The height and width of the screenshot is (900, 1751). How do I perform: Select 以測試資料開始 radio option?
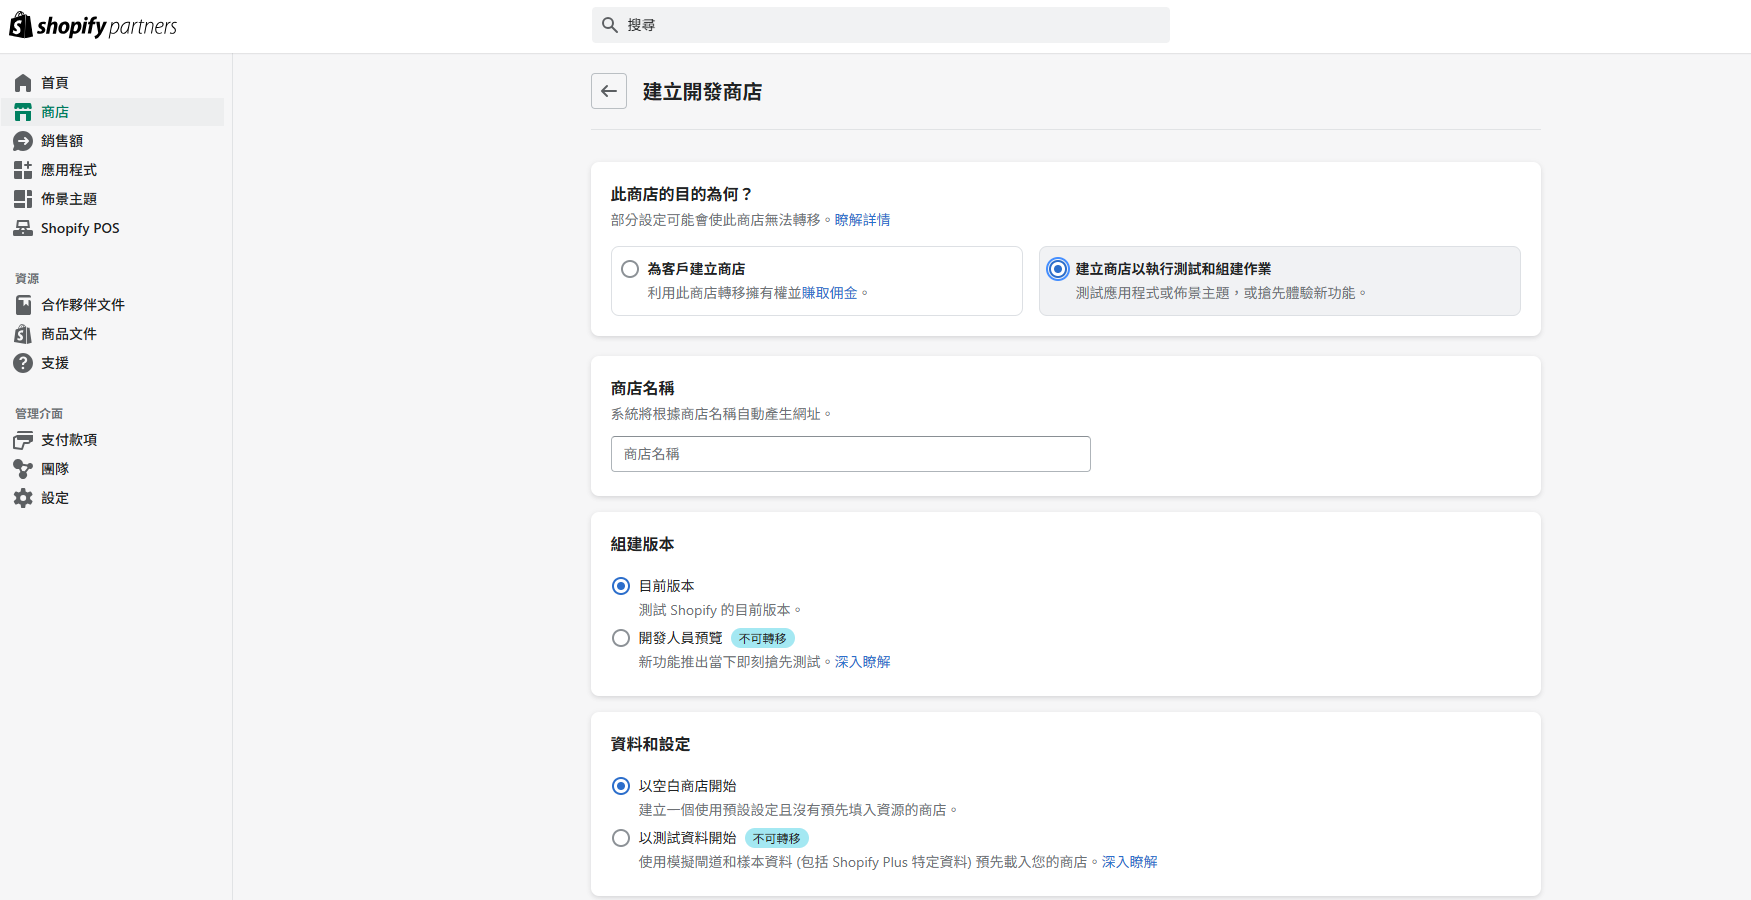621,838
